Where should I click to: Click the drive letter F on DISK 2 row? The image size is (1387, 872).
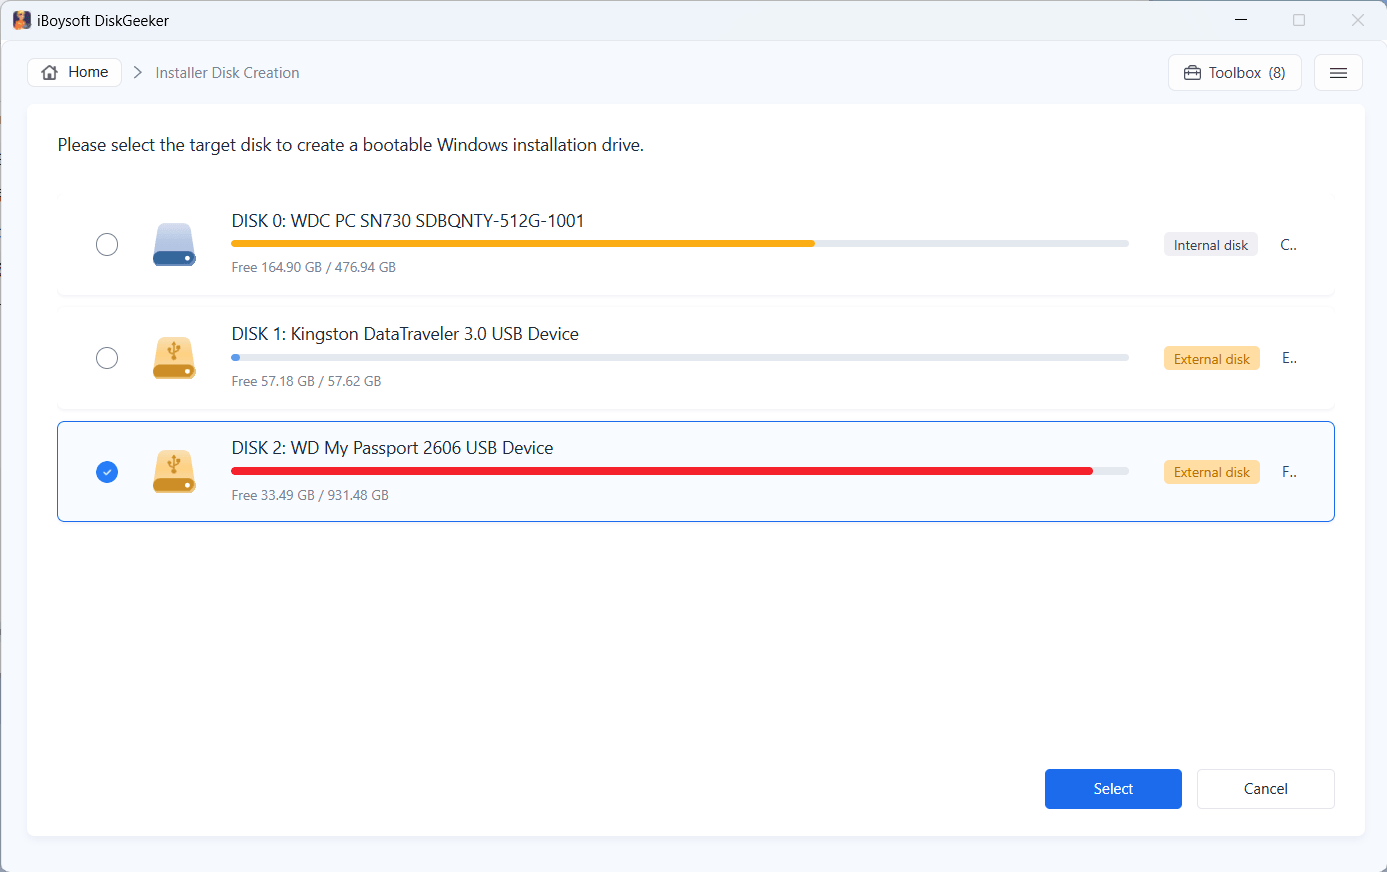[x=1289, y=472]
